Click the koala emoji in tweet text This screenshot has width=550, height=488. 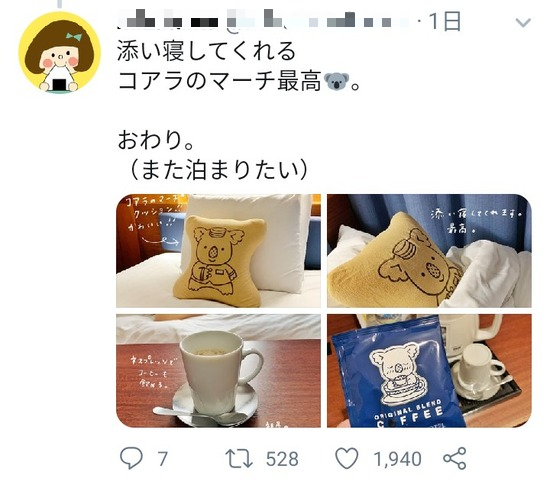click(x=336, y=81)
